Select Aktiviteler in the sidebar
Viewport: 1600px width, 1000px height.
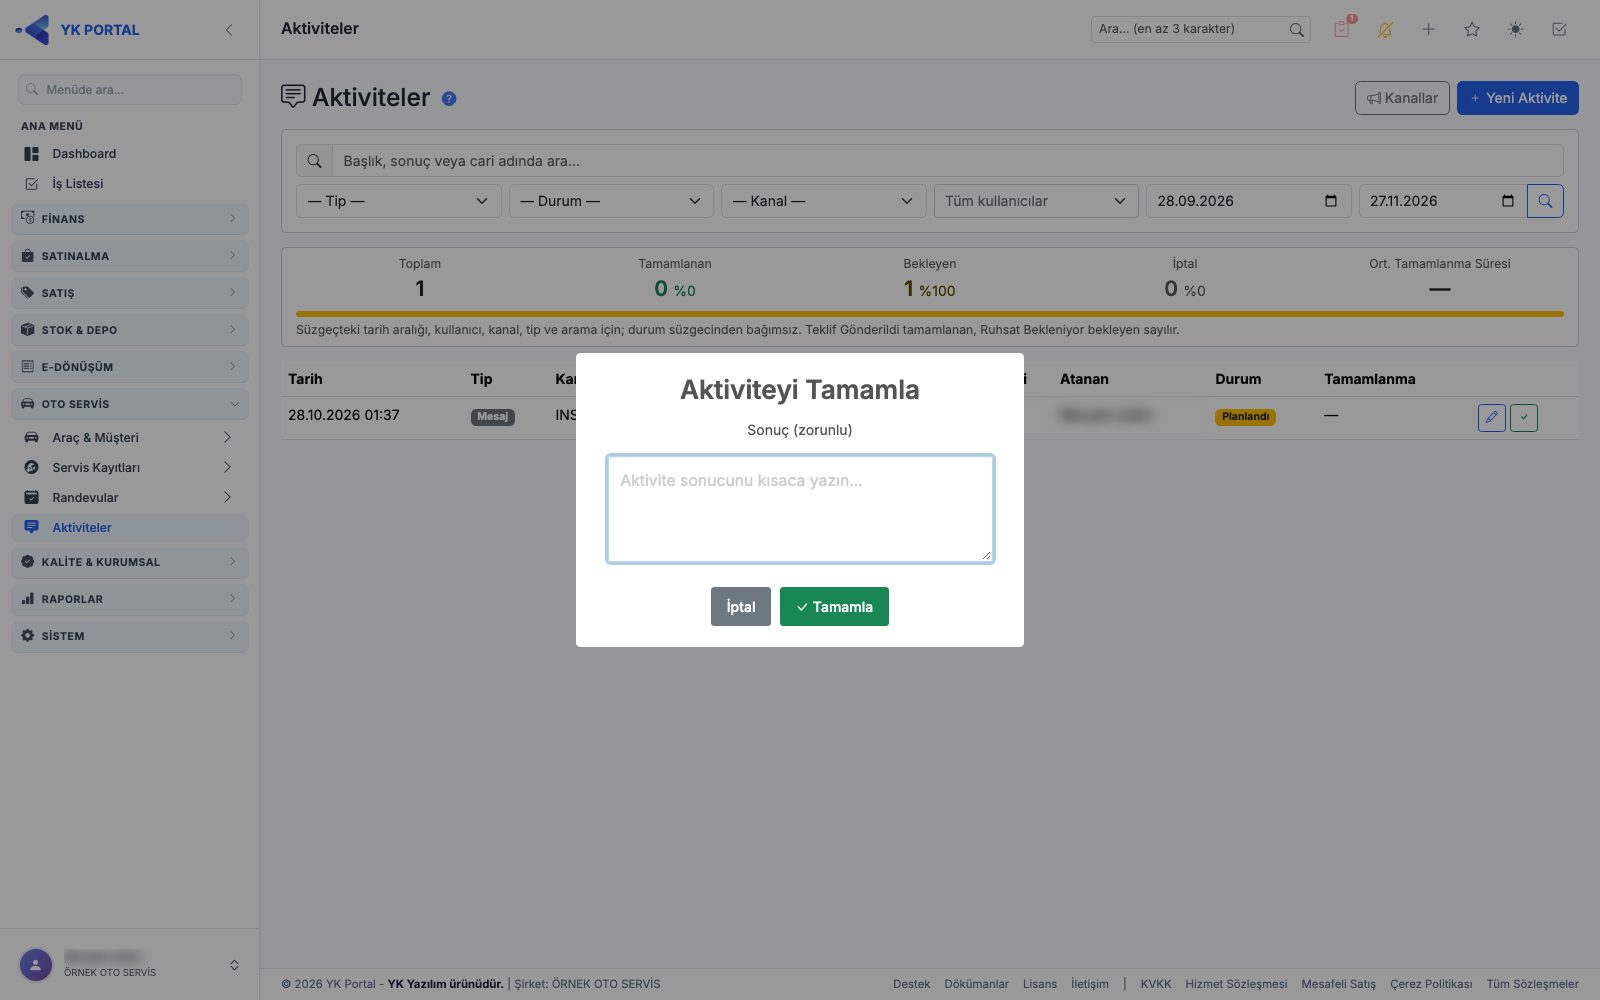130,528
